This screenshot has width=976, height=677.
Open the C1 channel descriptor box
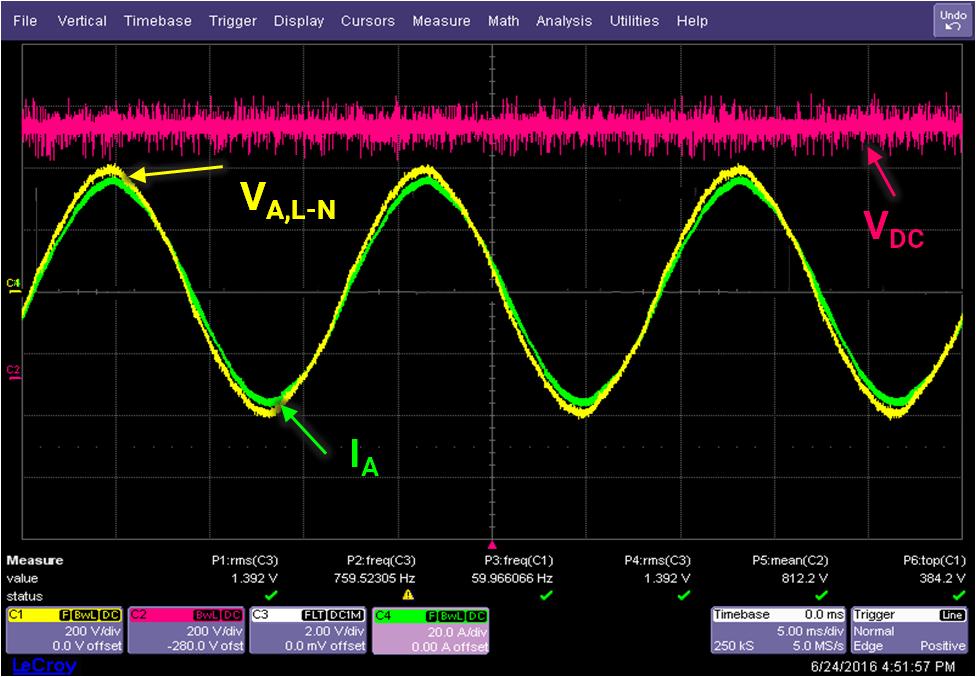point(65,630)
